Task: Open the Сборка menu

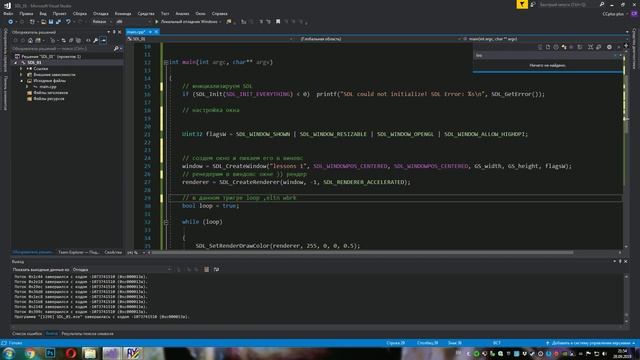Action: click(x=80, y=14)
